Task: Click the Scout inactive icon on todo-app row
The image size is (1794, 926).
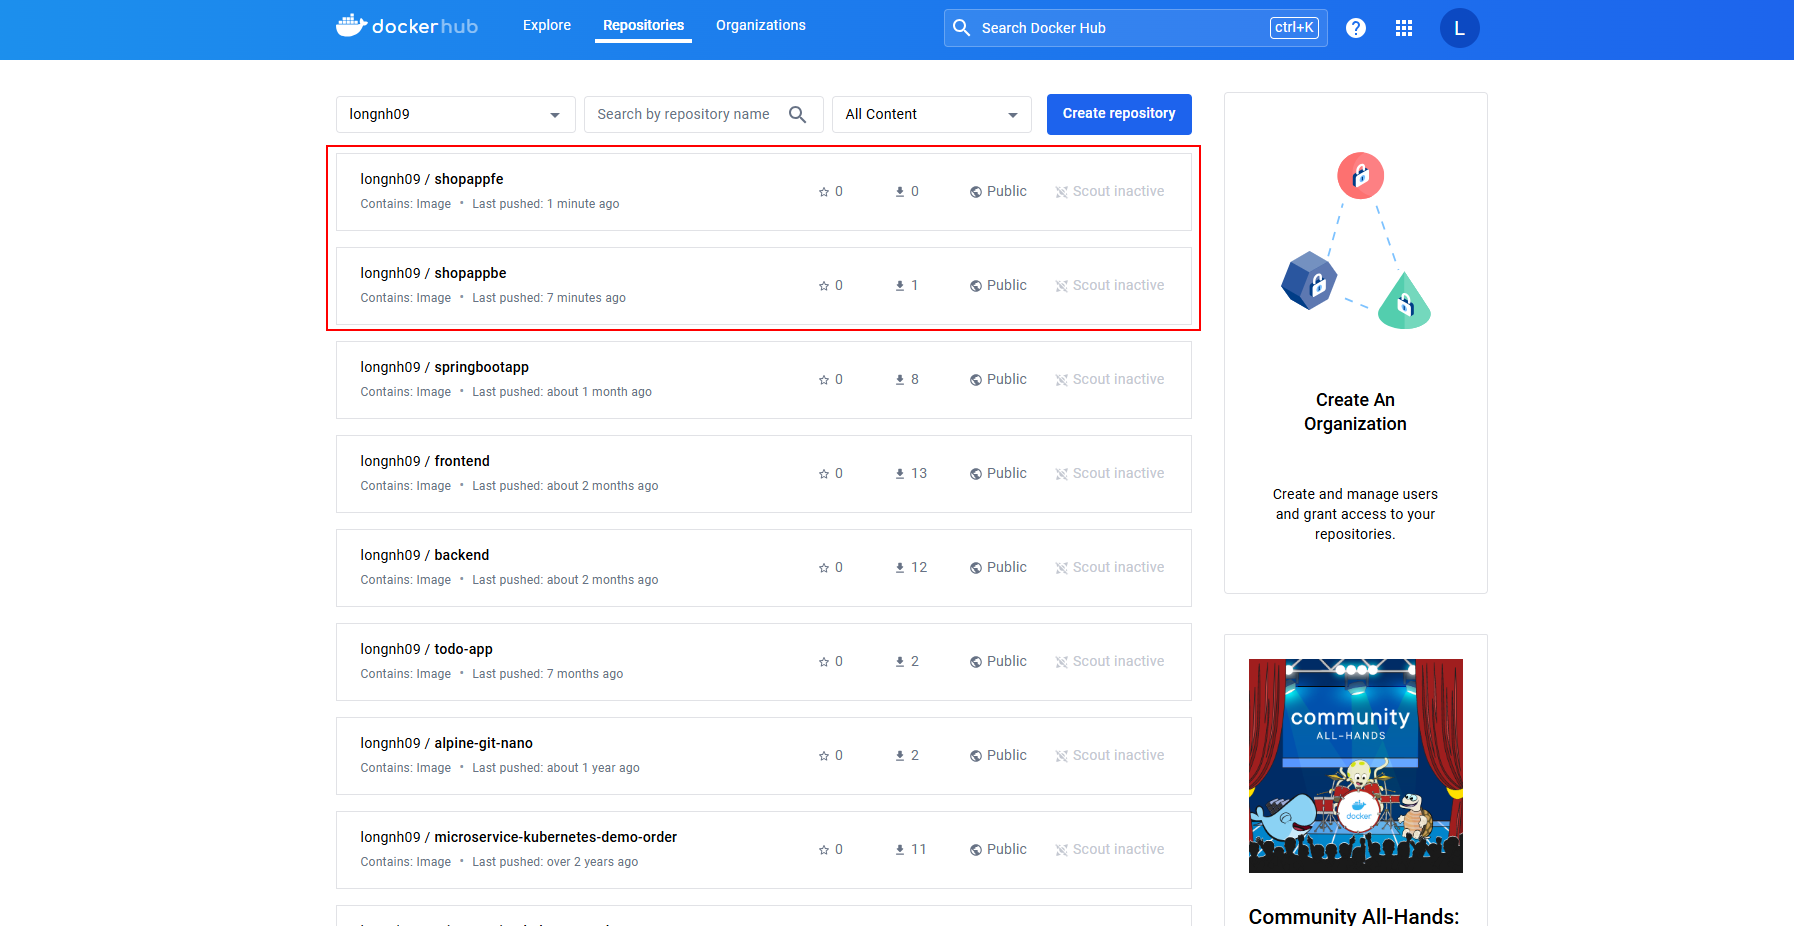Action: tap(1062, 662)
